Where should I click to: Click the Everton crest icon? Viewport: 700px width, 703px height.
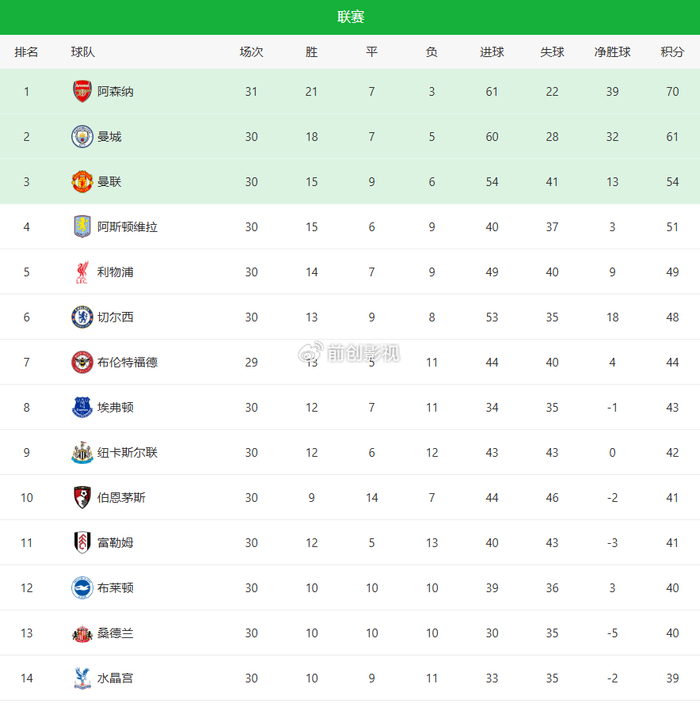point(82,407)
